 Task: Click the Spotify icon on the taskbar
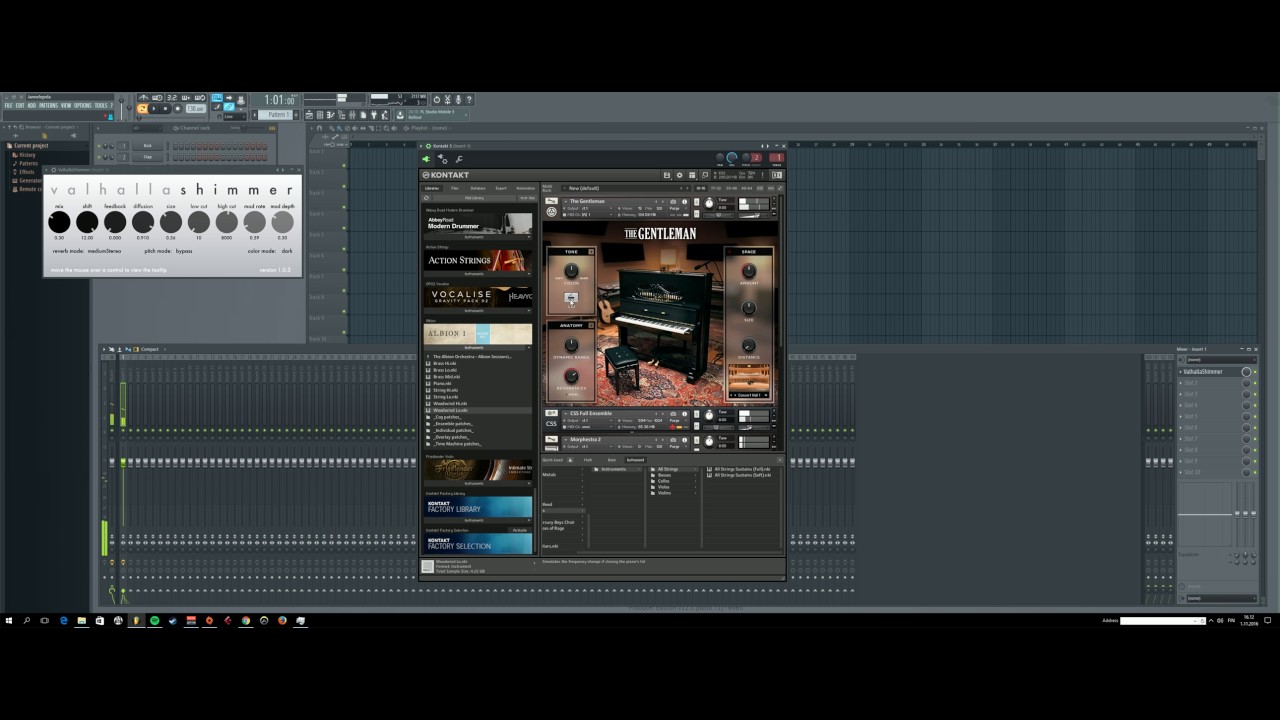click(x=154, y=620)
